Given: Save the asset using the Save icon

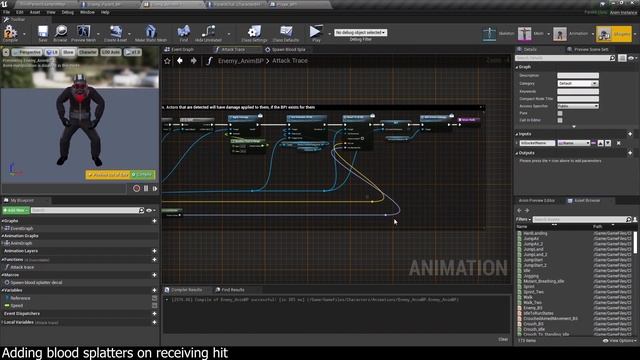Looking at the screenshot, I should click(42, 32).
